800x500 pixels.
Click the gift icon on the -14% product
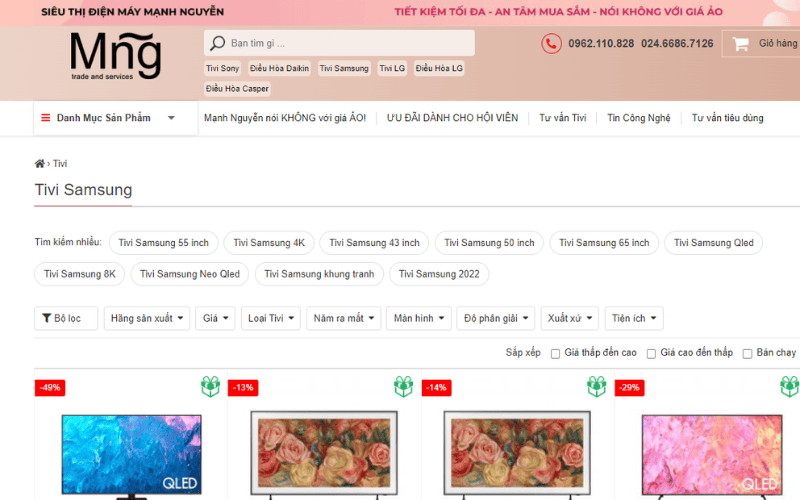(x=596, y=386)
